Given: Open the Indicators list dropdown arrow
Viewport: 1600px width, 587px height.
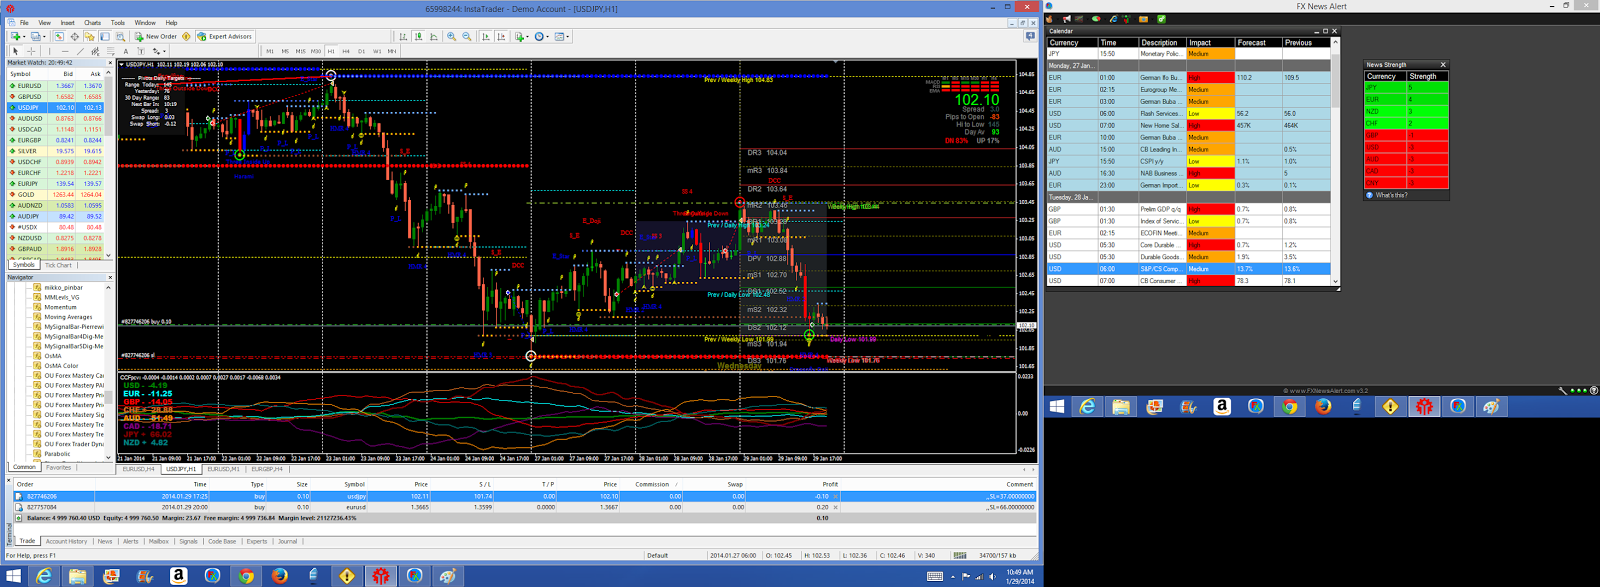Looking at the screenshot, I should click(528, 36).
